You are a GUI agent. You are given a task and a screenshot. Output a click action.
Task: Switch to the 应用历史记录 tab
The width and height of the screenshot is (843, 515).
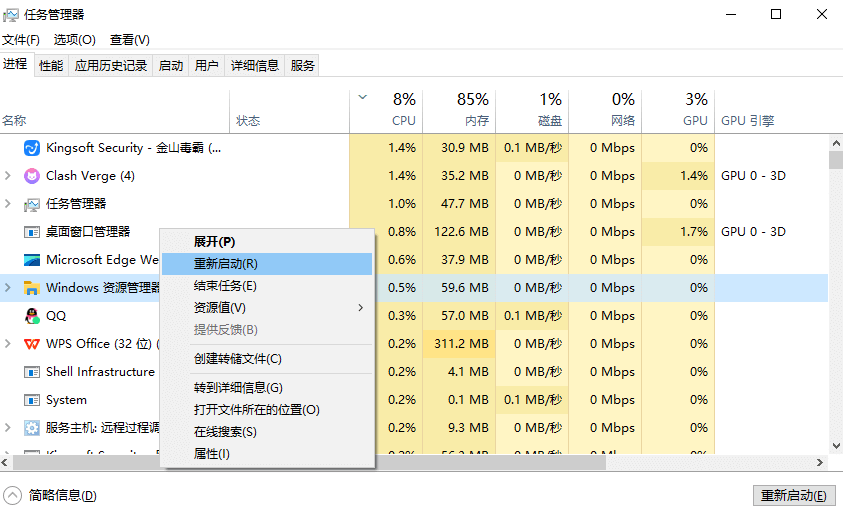pyautogui.click(x=111, y=66)
